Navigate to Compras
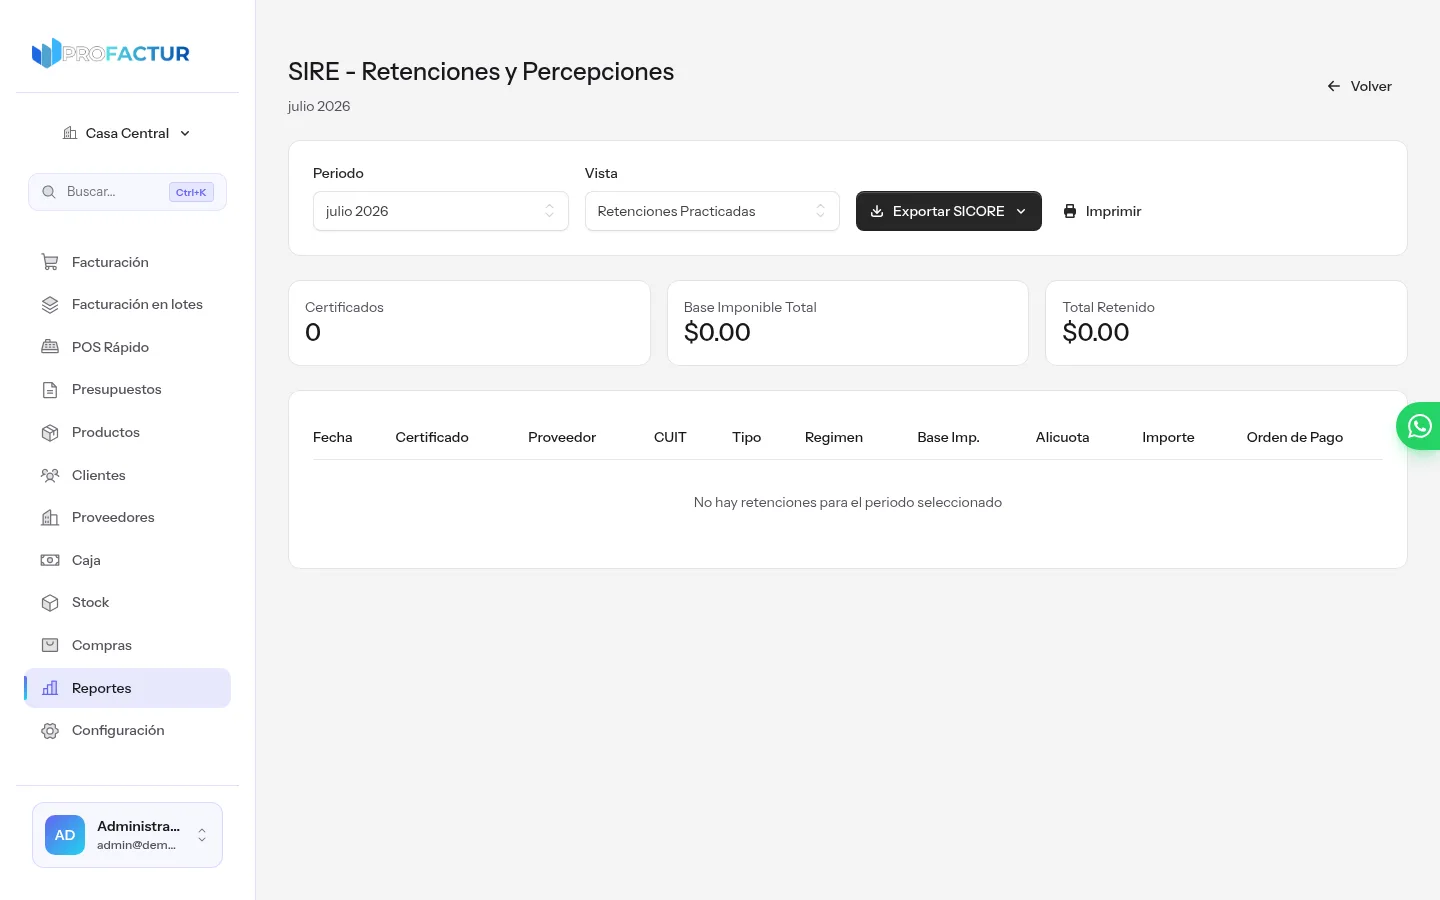 (127, 645)
